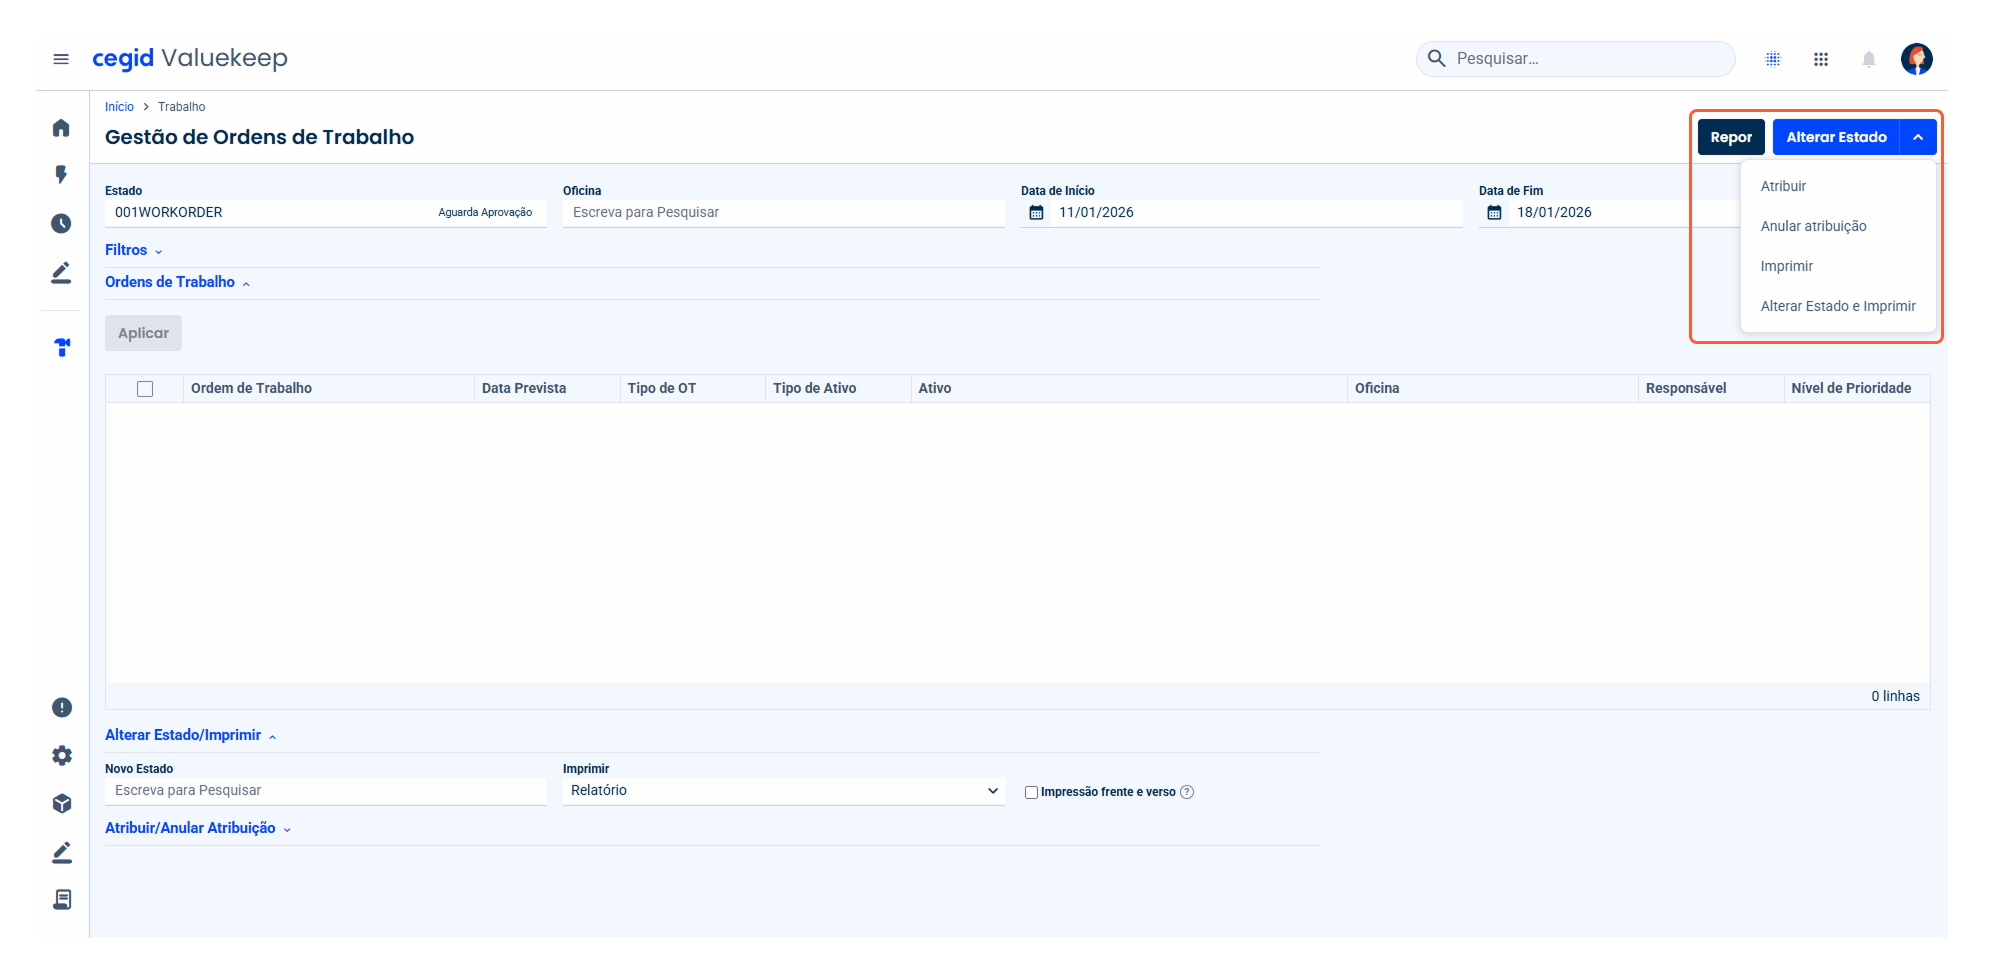Click the home icon in sidebar

click(x=61, y=128)
